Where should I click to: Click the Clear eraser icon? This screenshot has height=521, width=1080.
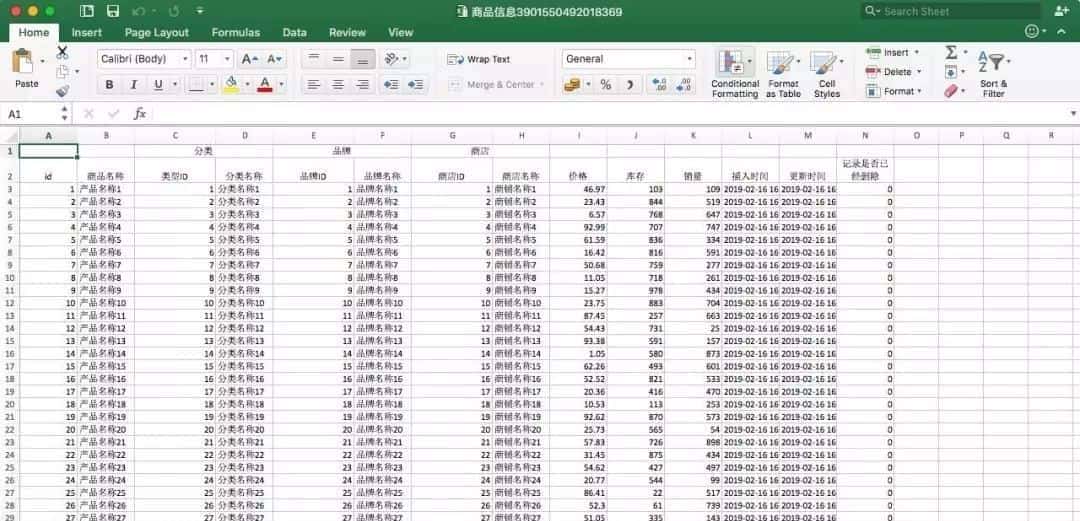coord(951,91)
